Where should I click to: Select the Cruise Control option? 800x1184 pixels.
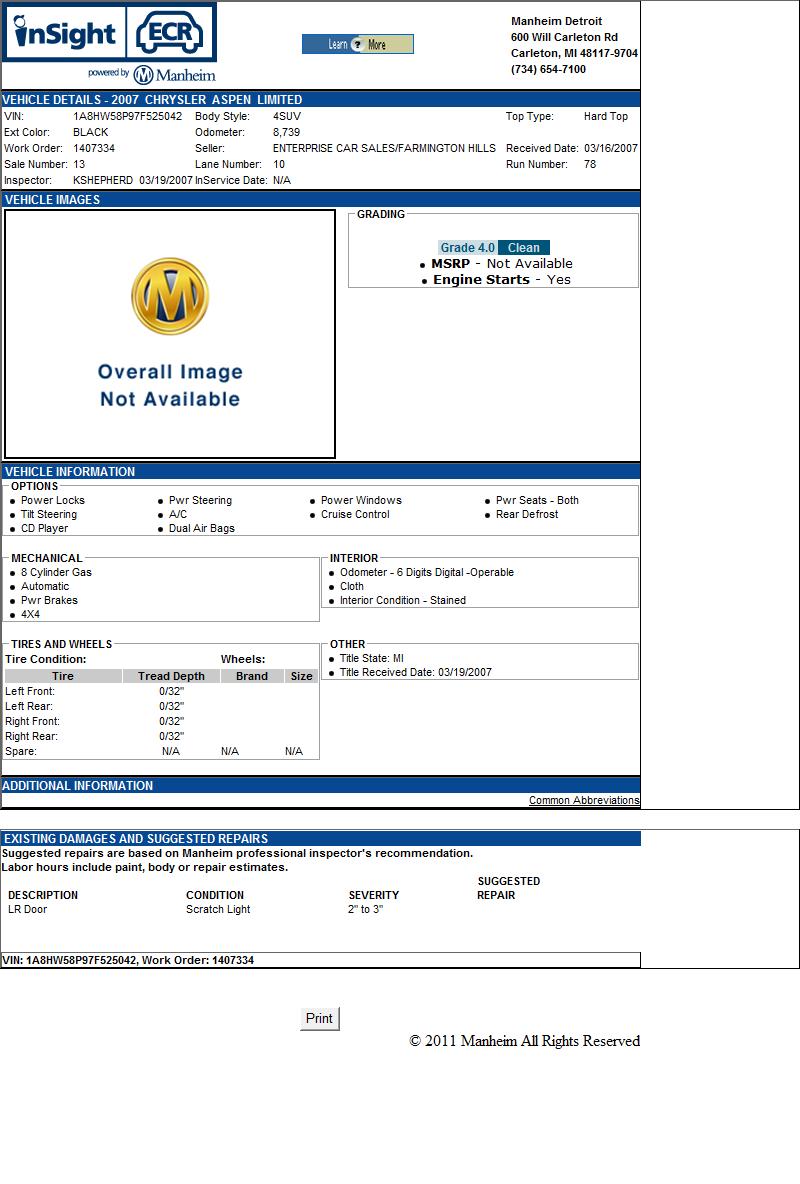coord(355,514)
